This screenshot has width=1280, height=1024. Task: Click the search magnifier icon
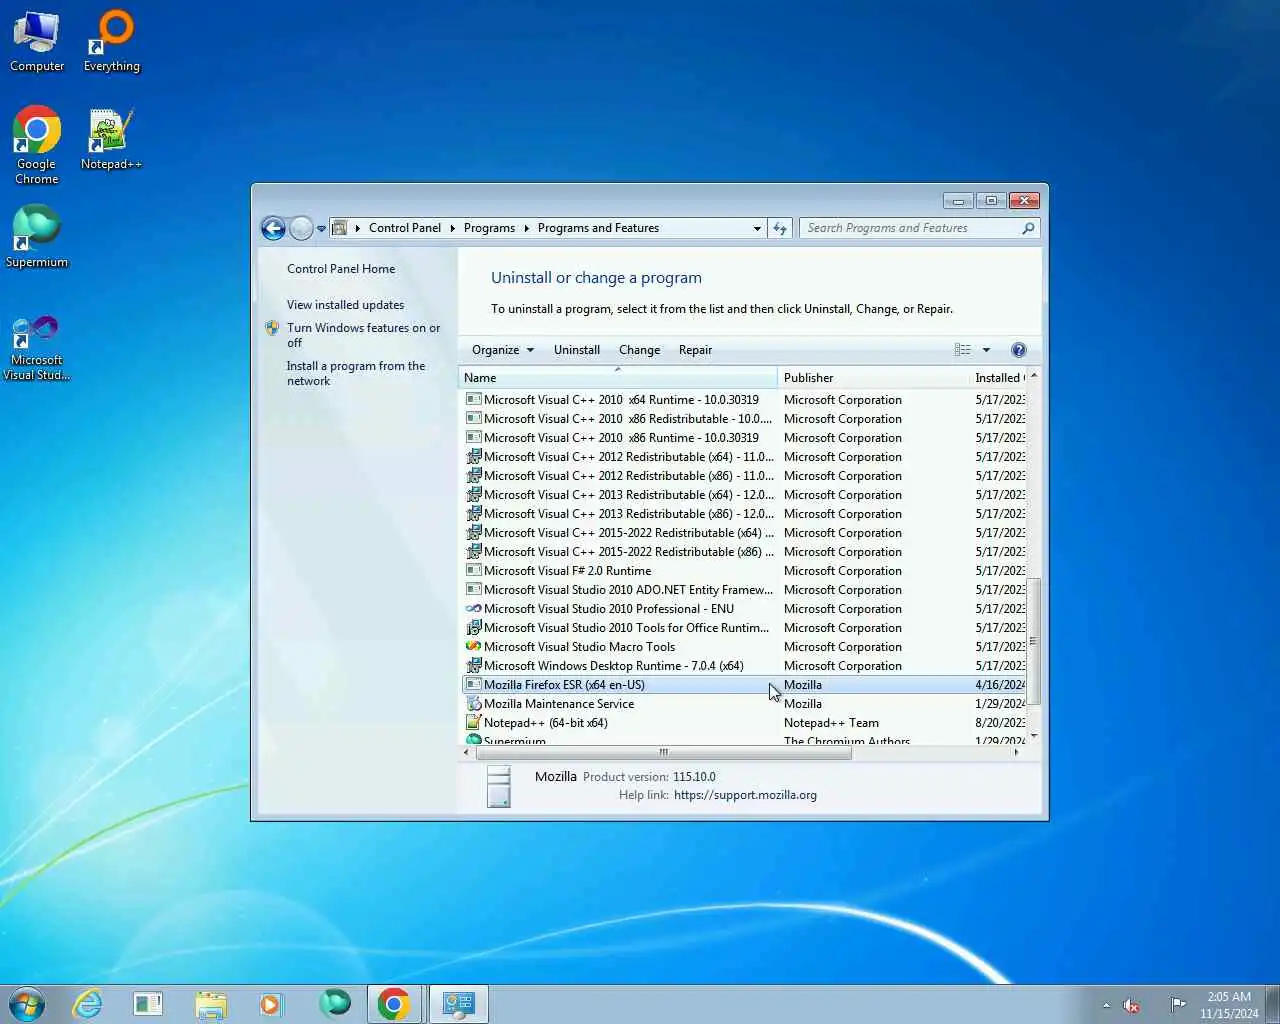1028,228
